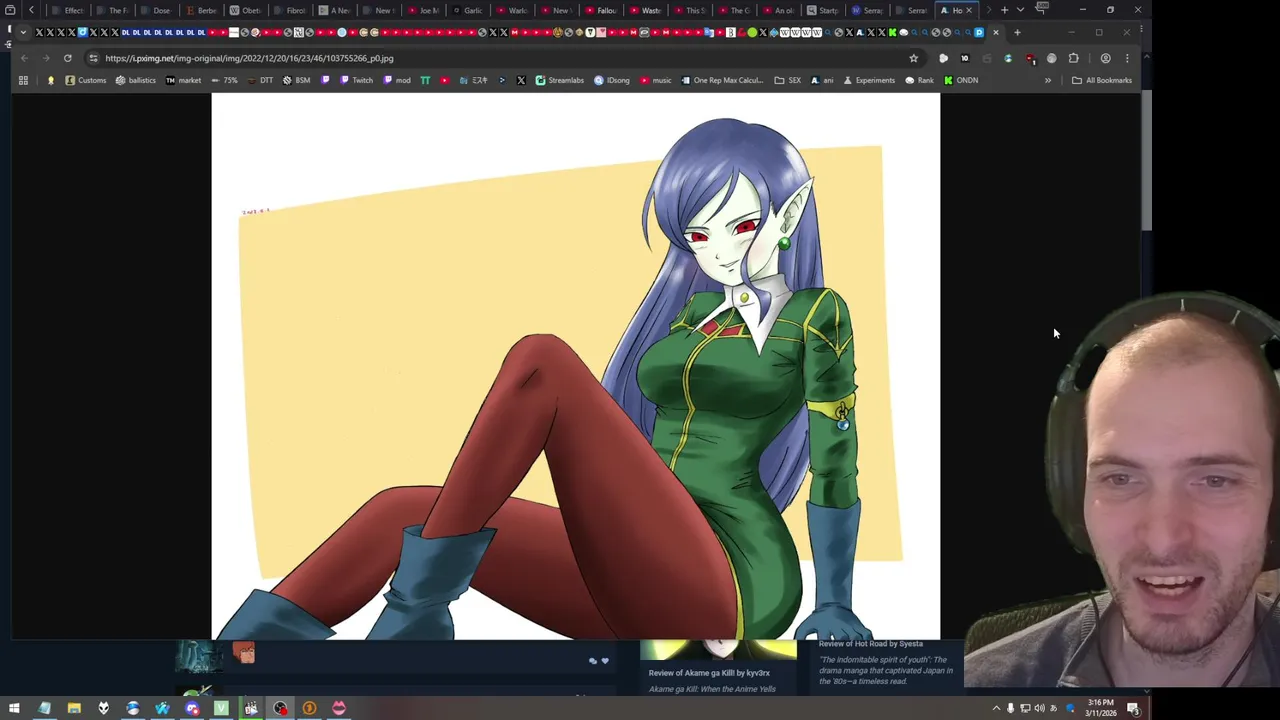Open Review of Akame ga Kill! article

pos(709,673)
